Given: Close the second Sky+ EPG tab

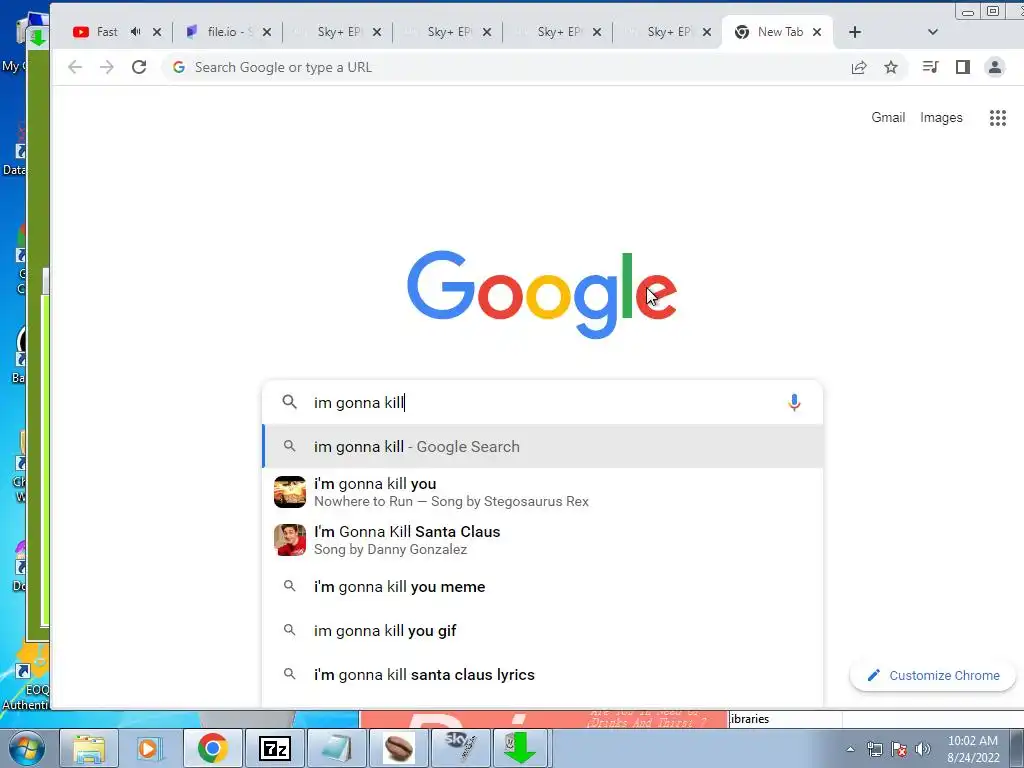Looking at the screenshot, I should 487,32.
